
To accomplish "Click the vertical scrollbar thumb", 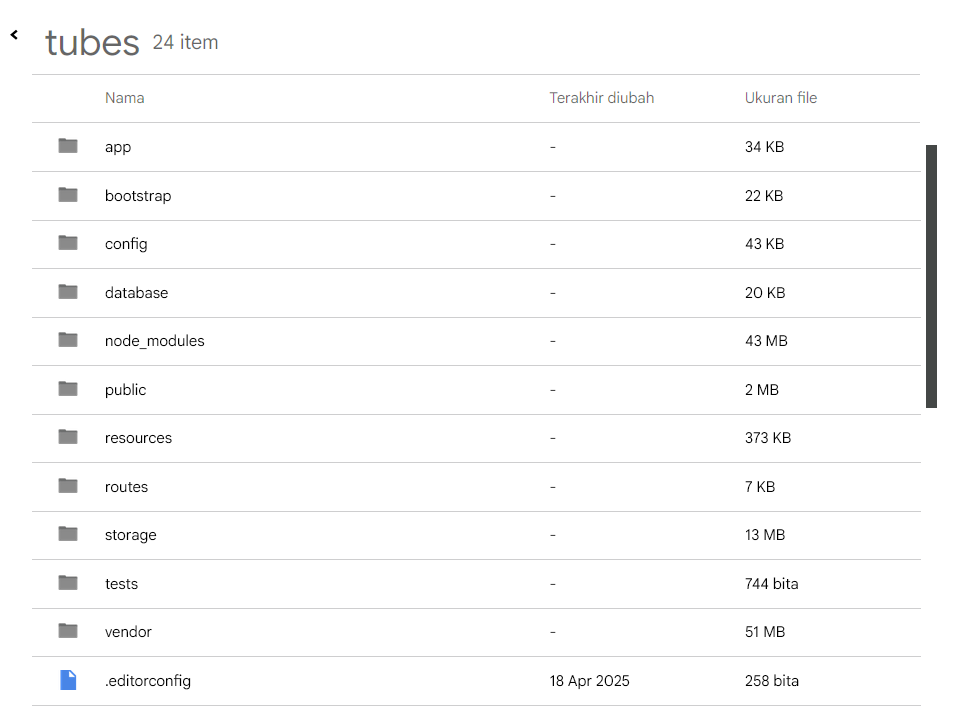I will (931, 276).
